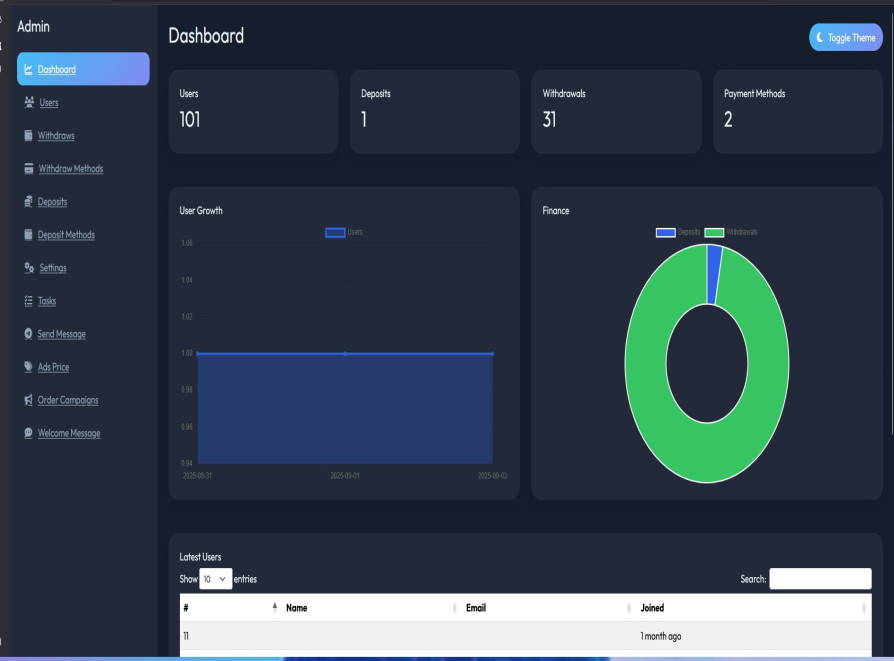Go to Deposit Methods page
The width and height of the screenshot is (894, 661).
point(66,235)
